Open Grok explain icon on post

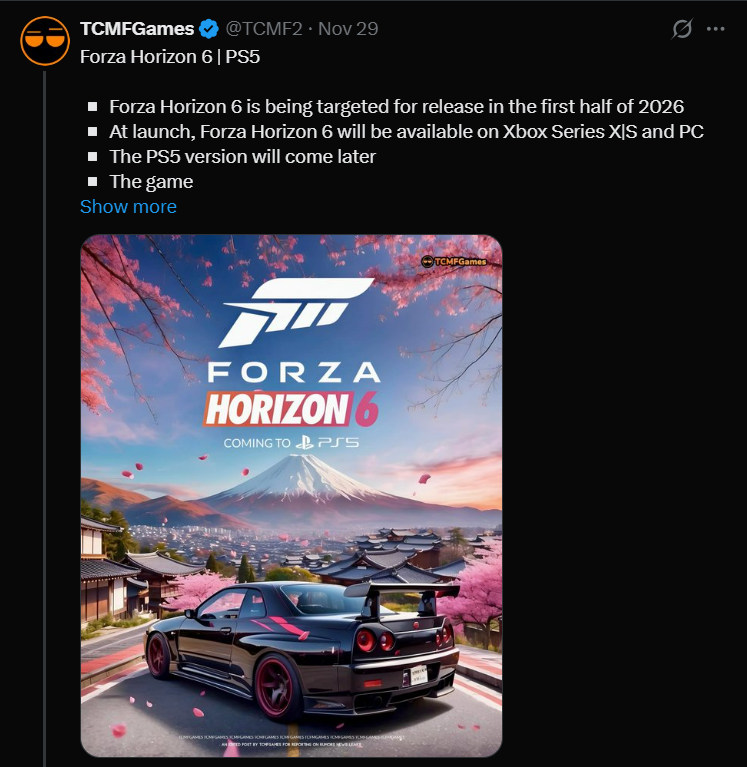coord(681,29)
